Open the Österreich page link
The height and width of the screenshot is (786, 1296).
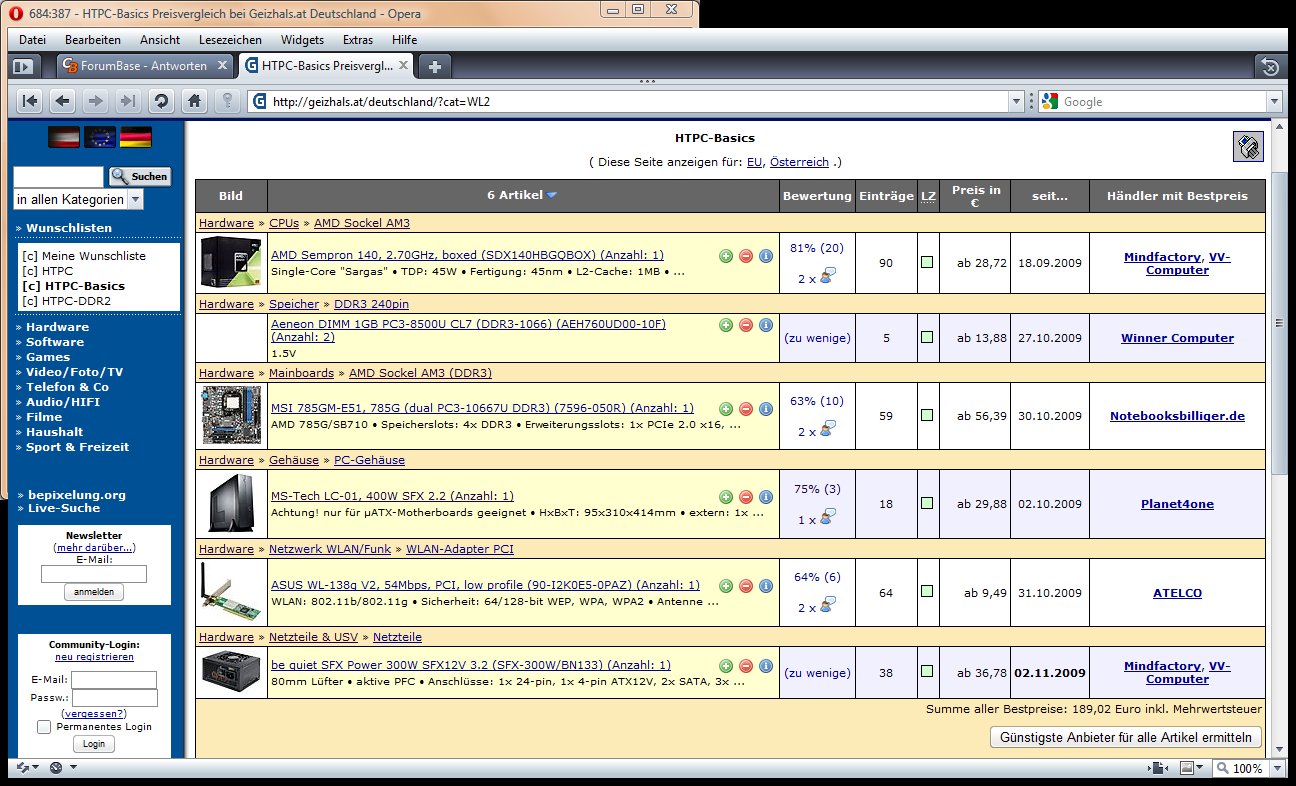pyautogui.click(x=799, y=162)
